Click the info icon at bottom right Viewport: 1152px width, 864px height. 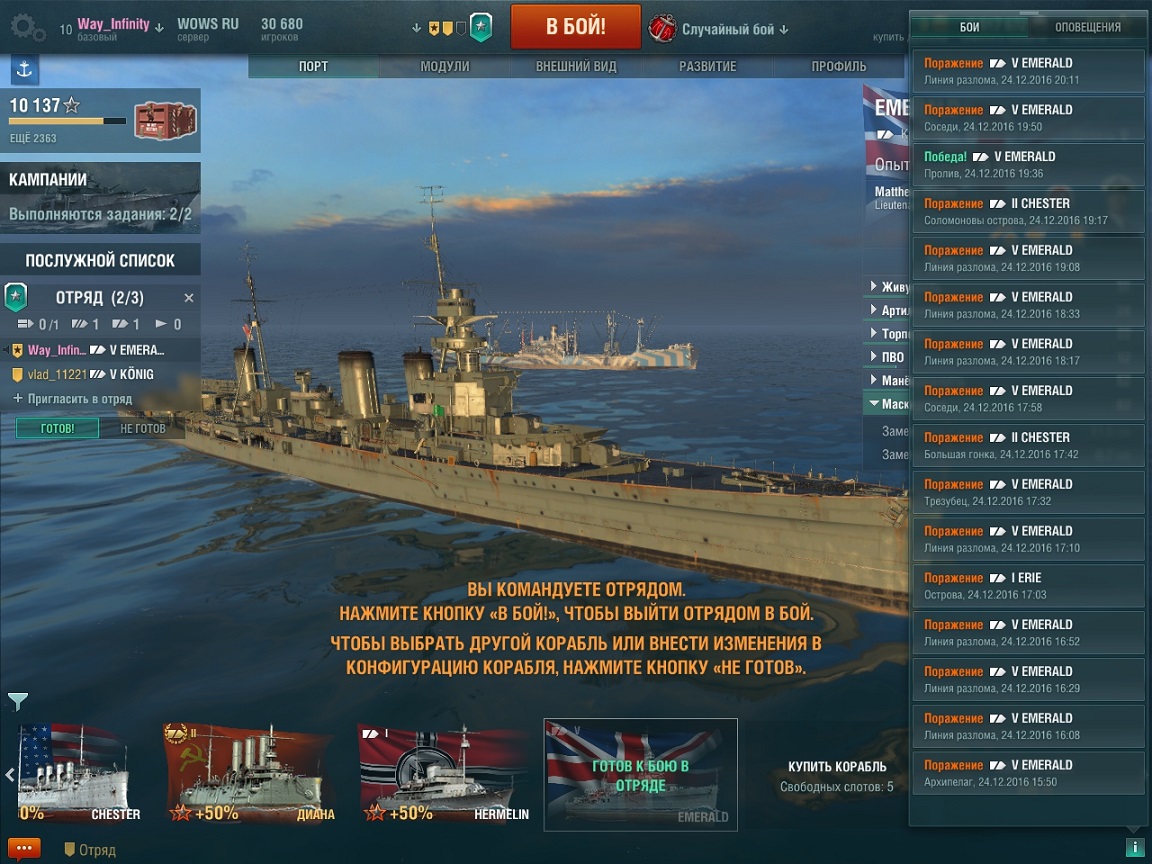(x=1134, y=847)
